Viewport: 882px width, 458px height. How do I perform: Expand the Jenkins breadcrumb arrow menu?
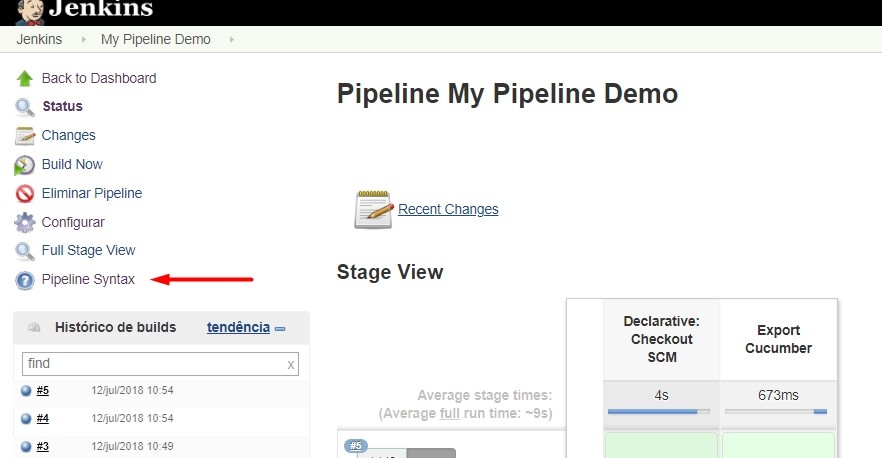[x=84, y=39]
